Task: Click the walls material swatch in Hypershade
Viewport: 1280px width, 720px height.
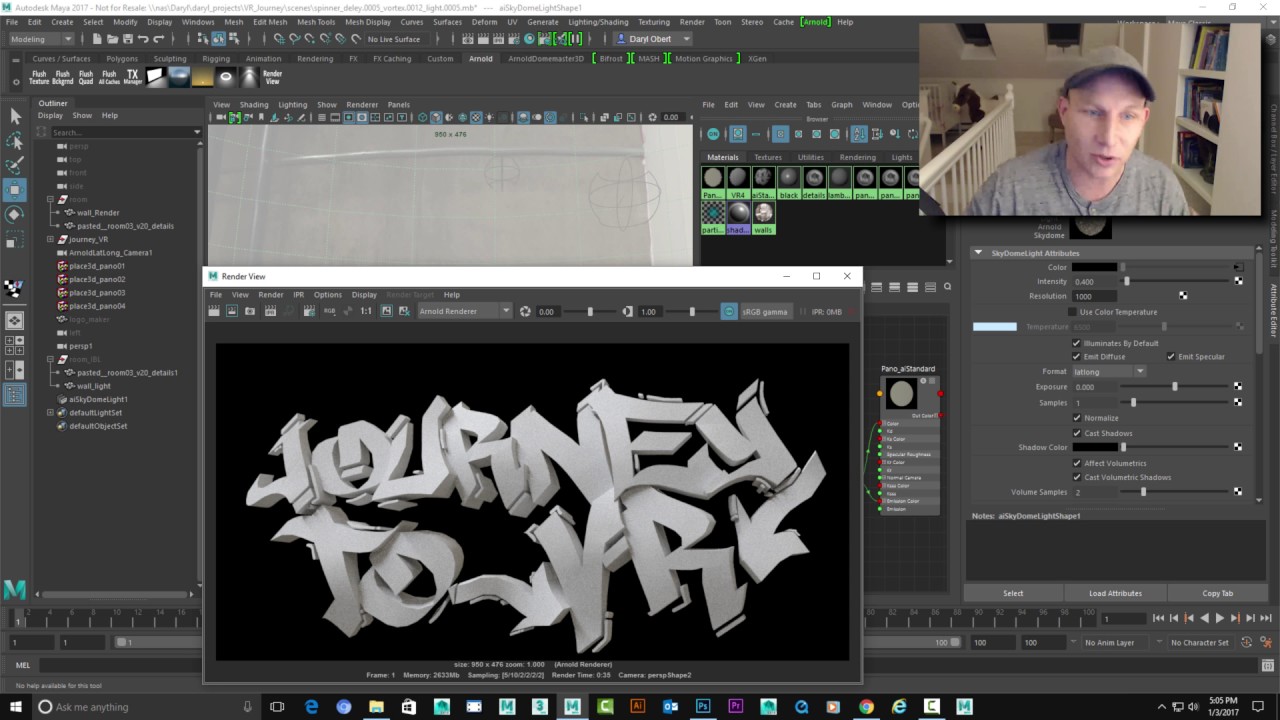Action: coord(764,217)
